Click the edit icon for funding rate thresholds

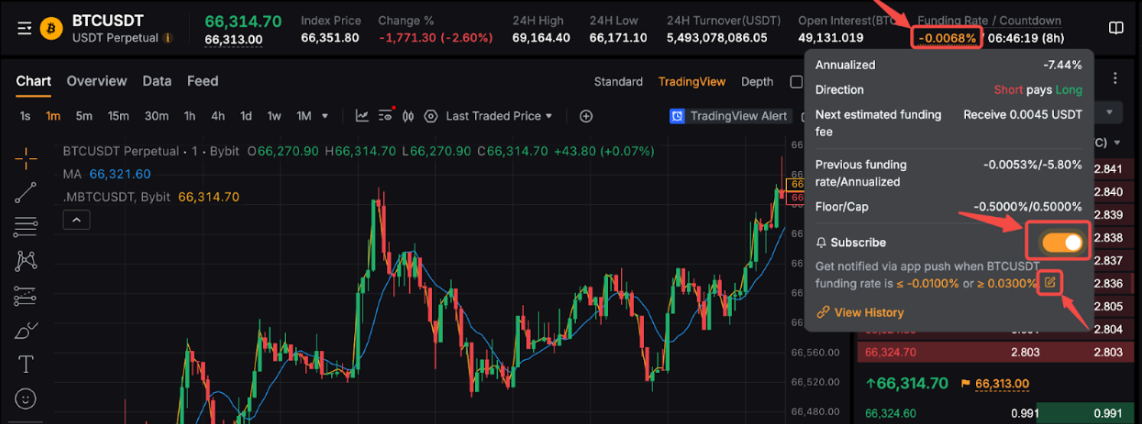tap(1050, 283)
